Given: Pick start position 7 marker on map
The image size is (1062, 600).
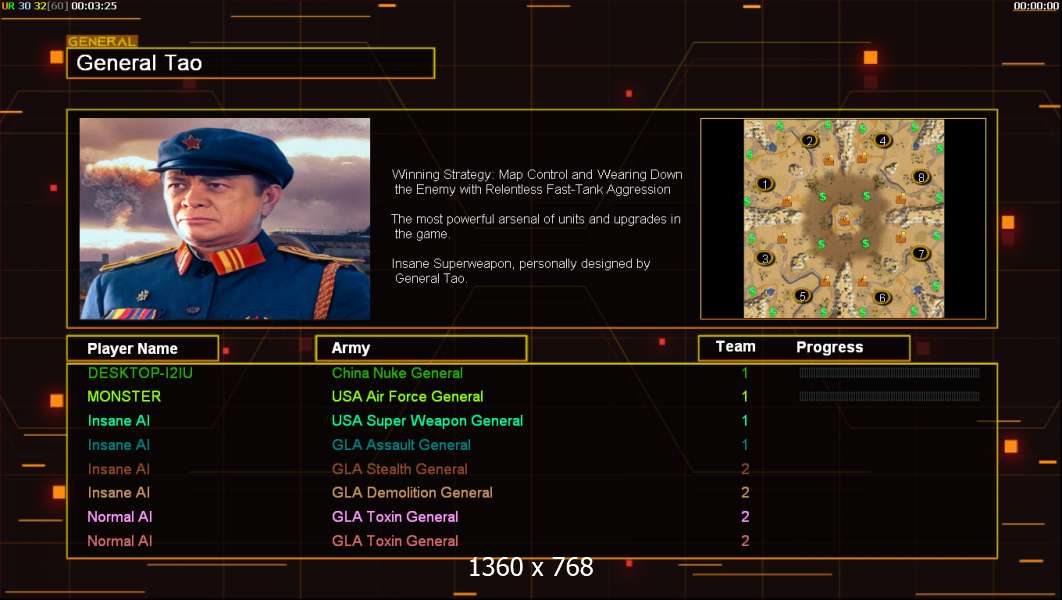Looking at the screenshot, I should (920, 254).
